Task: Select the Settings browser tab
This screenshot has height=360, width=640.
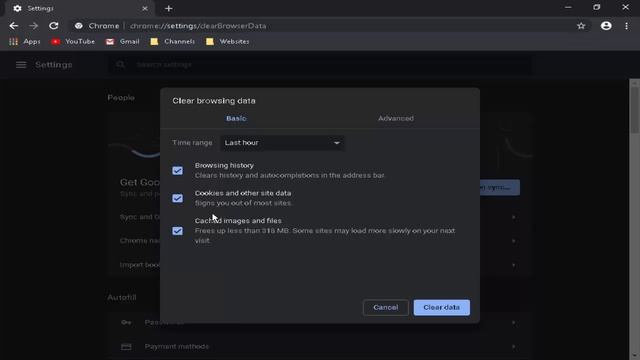Action: coord(80,9)
